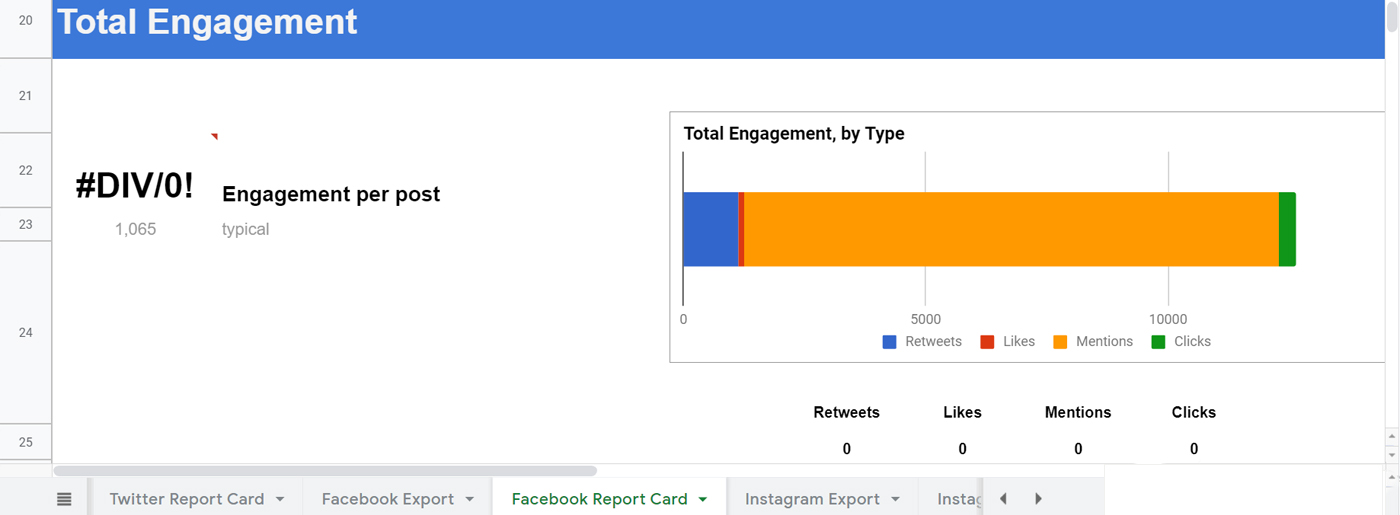Viewport: 1400px width, 515px height.
Task: Expand Instagram Export tab dropdown arrow
Action: coord(895,499)
